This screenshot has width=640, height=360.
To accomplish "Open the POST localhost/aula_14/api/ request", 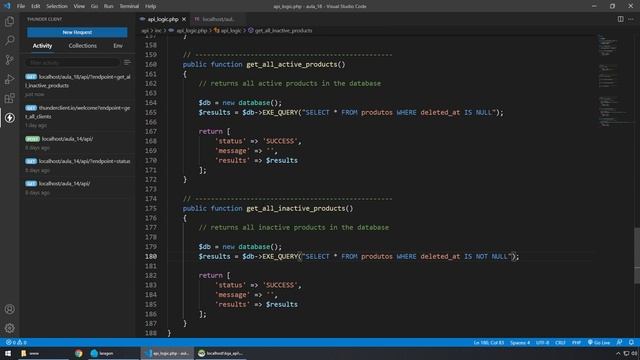I will (78, 143).
